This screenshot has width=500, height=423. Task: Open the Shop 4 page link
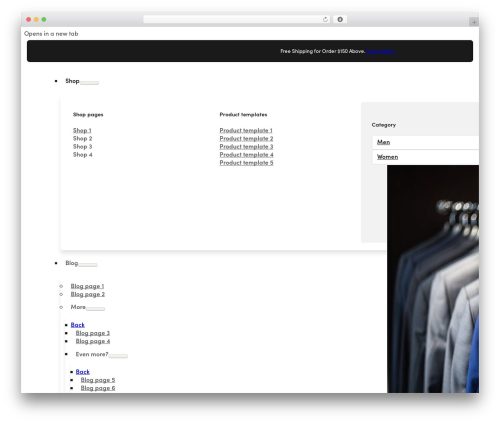coord(83,155)
